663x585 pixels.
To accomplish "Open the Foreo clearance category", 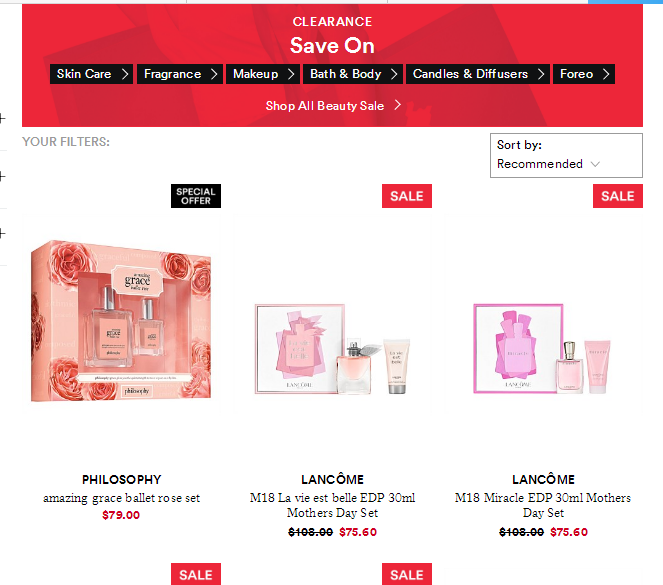I will click(x=584, y=74).
